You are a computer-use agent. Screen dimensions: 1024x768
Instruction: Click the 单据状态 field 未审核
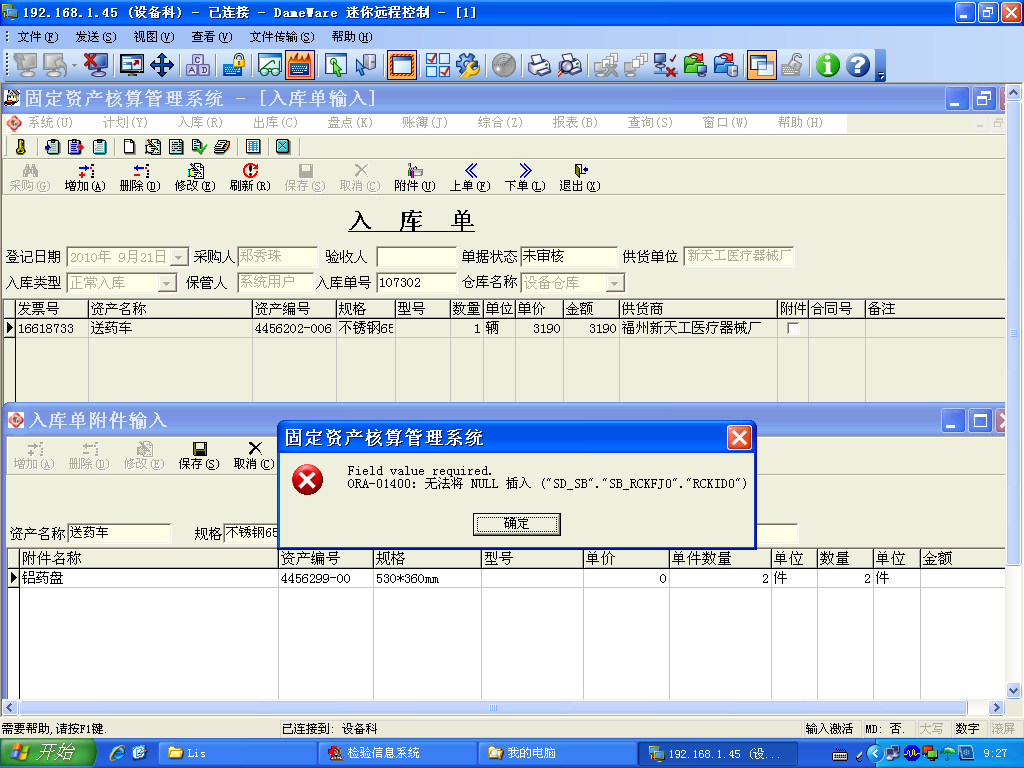pos(569,257)
